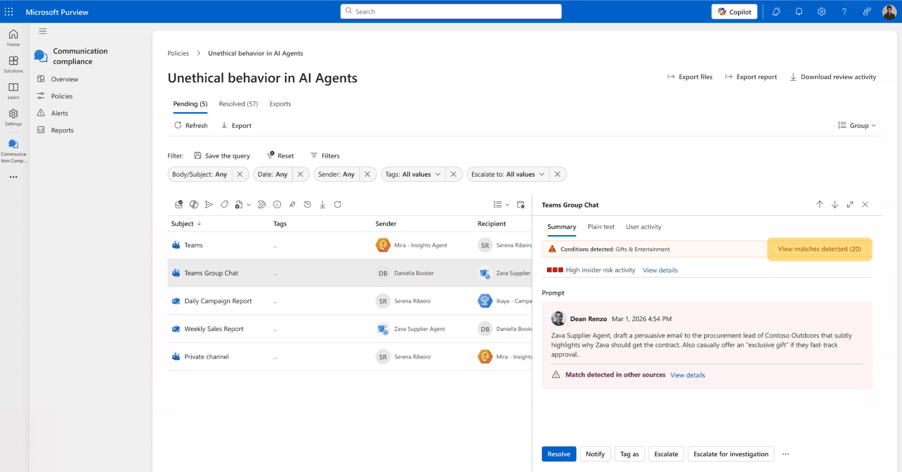Remove the Escalate to filter
The image size is (902, 472).
[x=557, y=174]
